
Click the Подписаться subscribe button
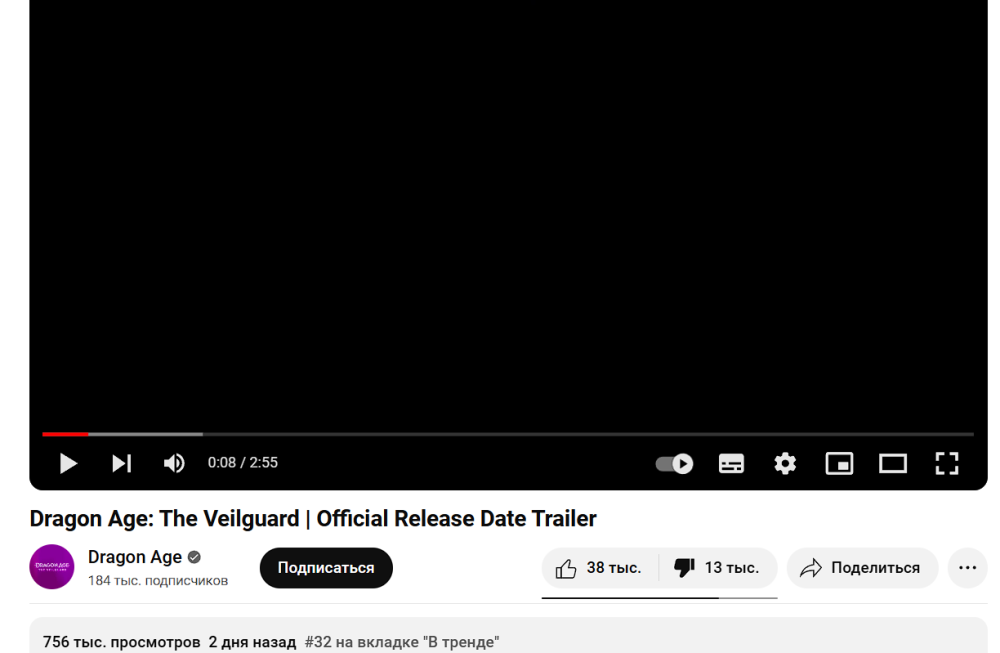(326, 568)
